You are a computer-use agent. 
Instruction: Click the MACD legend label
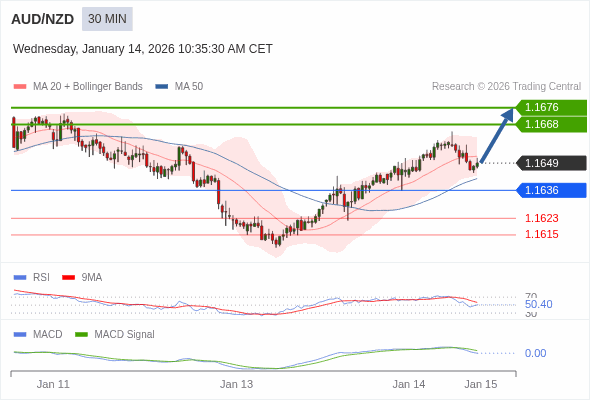point(48,335)
